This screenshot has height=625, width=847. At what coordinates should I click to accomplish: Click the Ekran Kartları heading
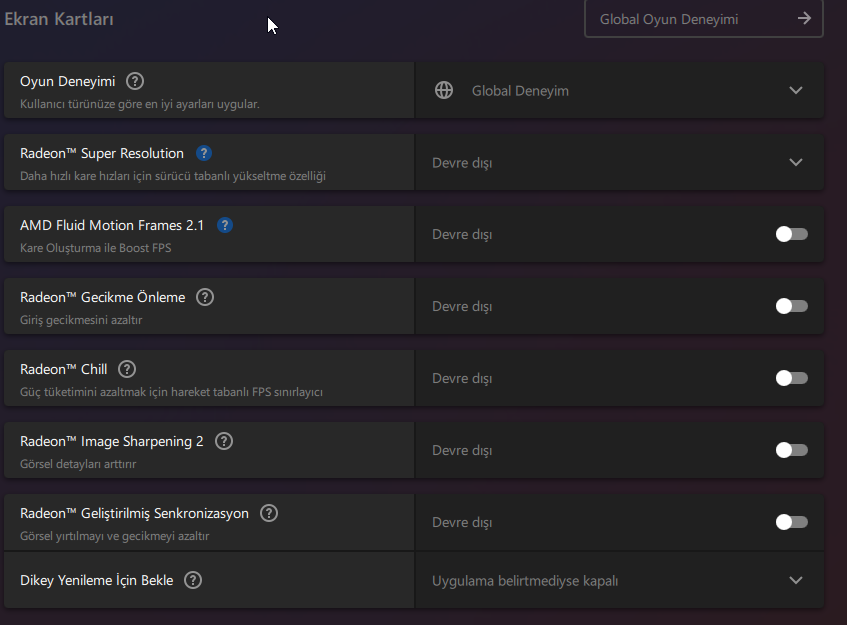click(59, 19)
